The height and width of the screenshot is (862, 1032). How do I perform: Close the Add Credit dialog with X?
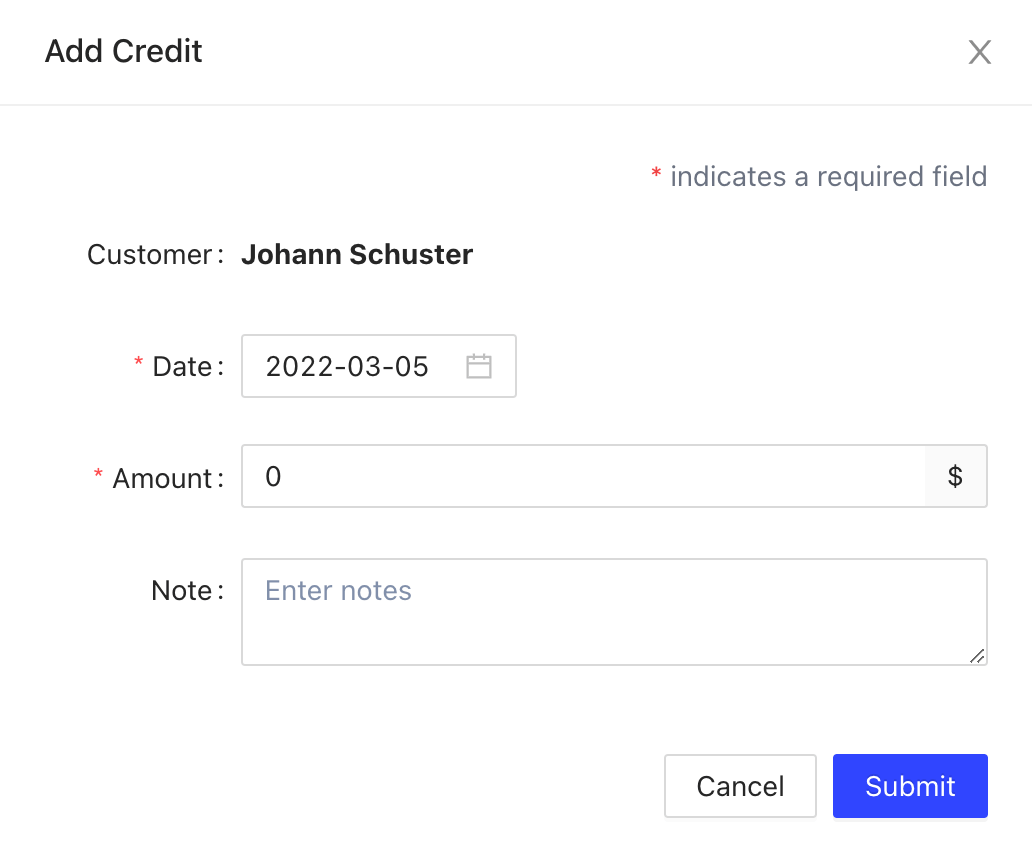coord(979,52)
